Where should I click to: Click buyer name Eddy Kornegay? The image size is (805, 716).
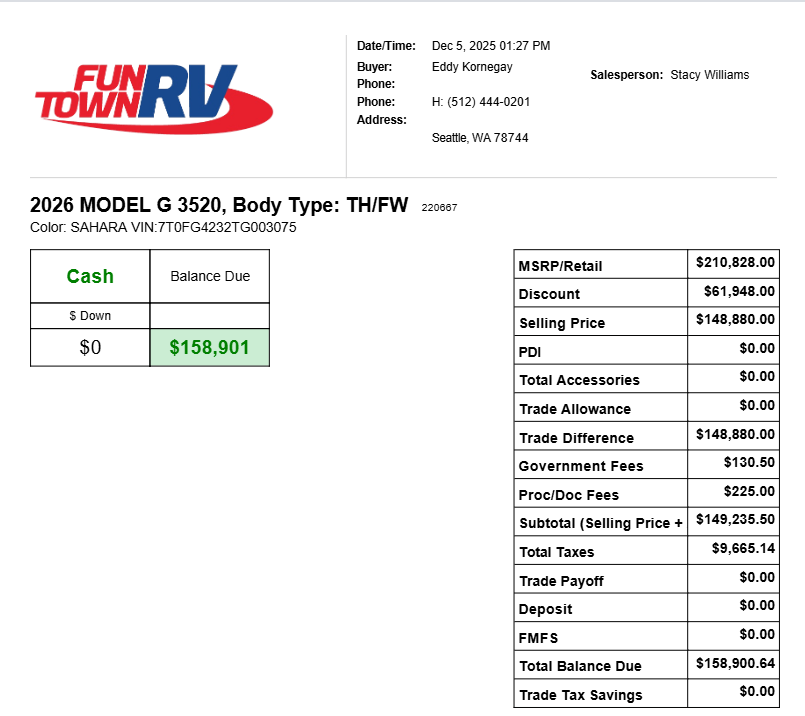[x=472, y=66]
